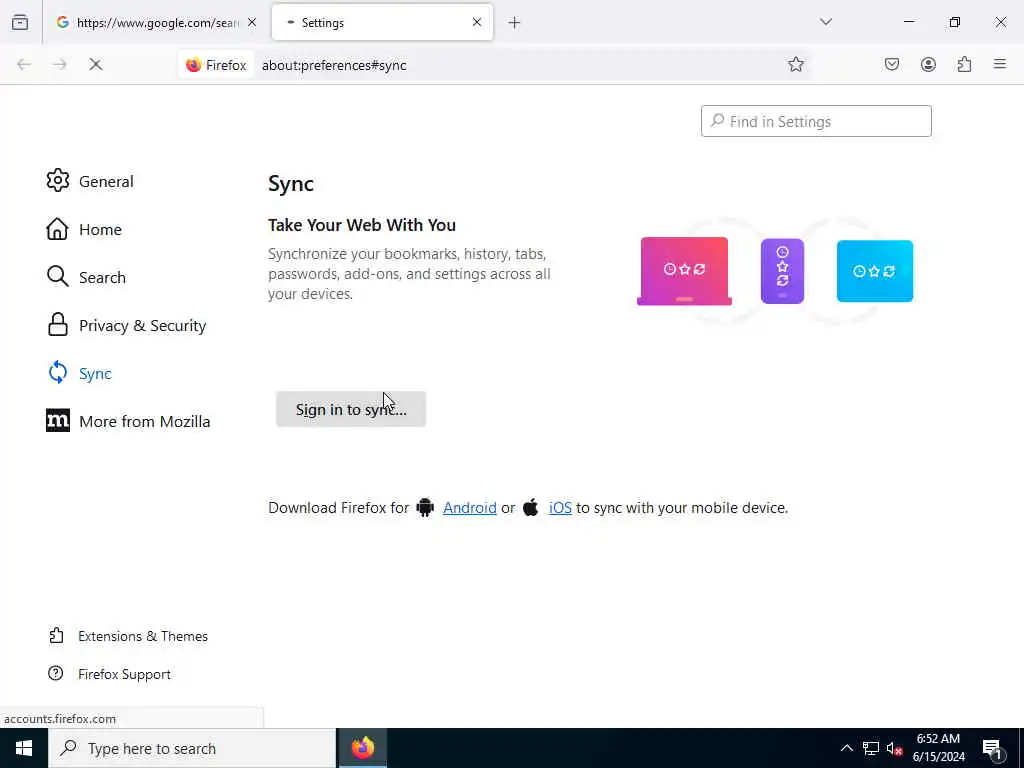Image resolution: width=1024 pixels, height=768 pixels.
Task: Open the Extensions puzzle icon
Action: click(x=965, y=64)
